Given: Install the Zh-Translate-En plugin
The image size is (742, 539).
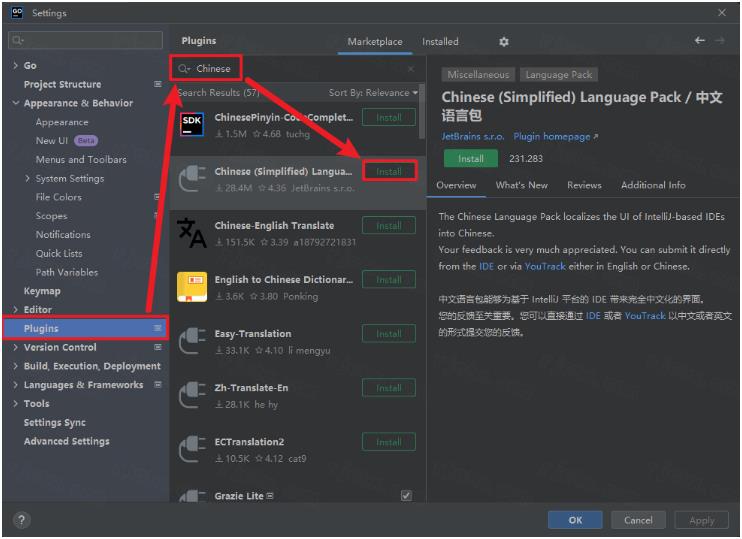Looking at the screenshot, I should (x=389, y=388).
